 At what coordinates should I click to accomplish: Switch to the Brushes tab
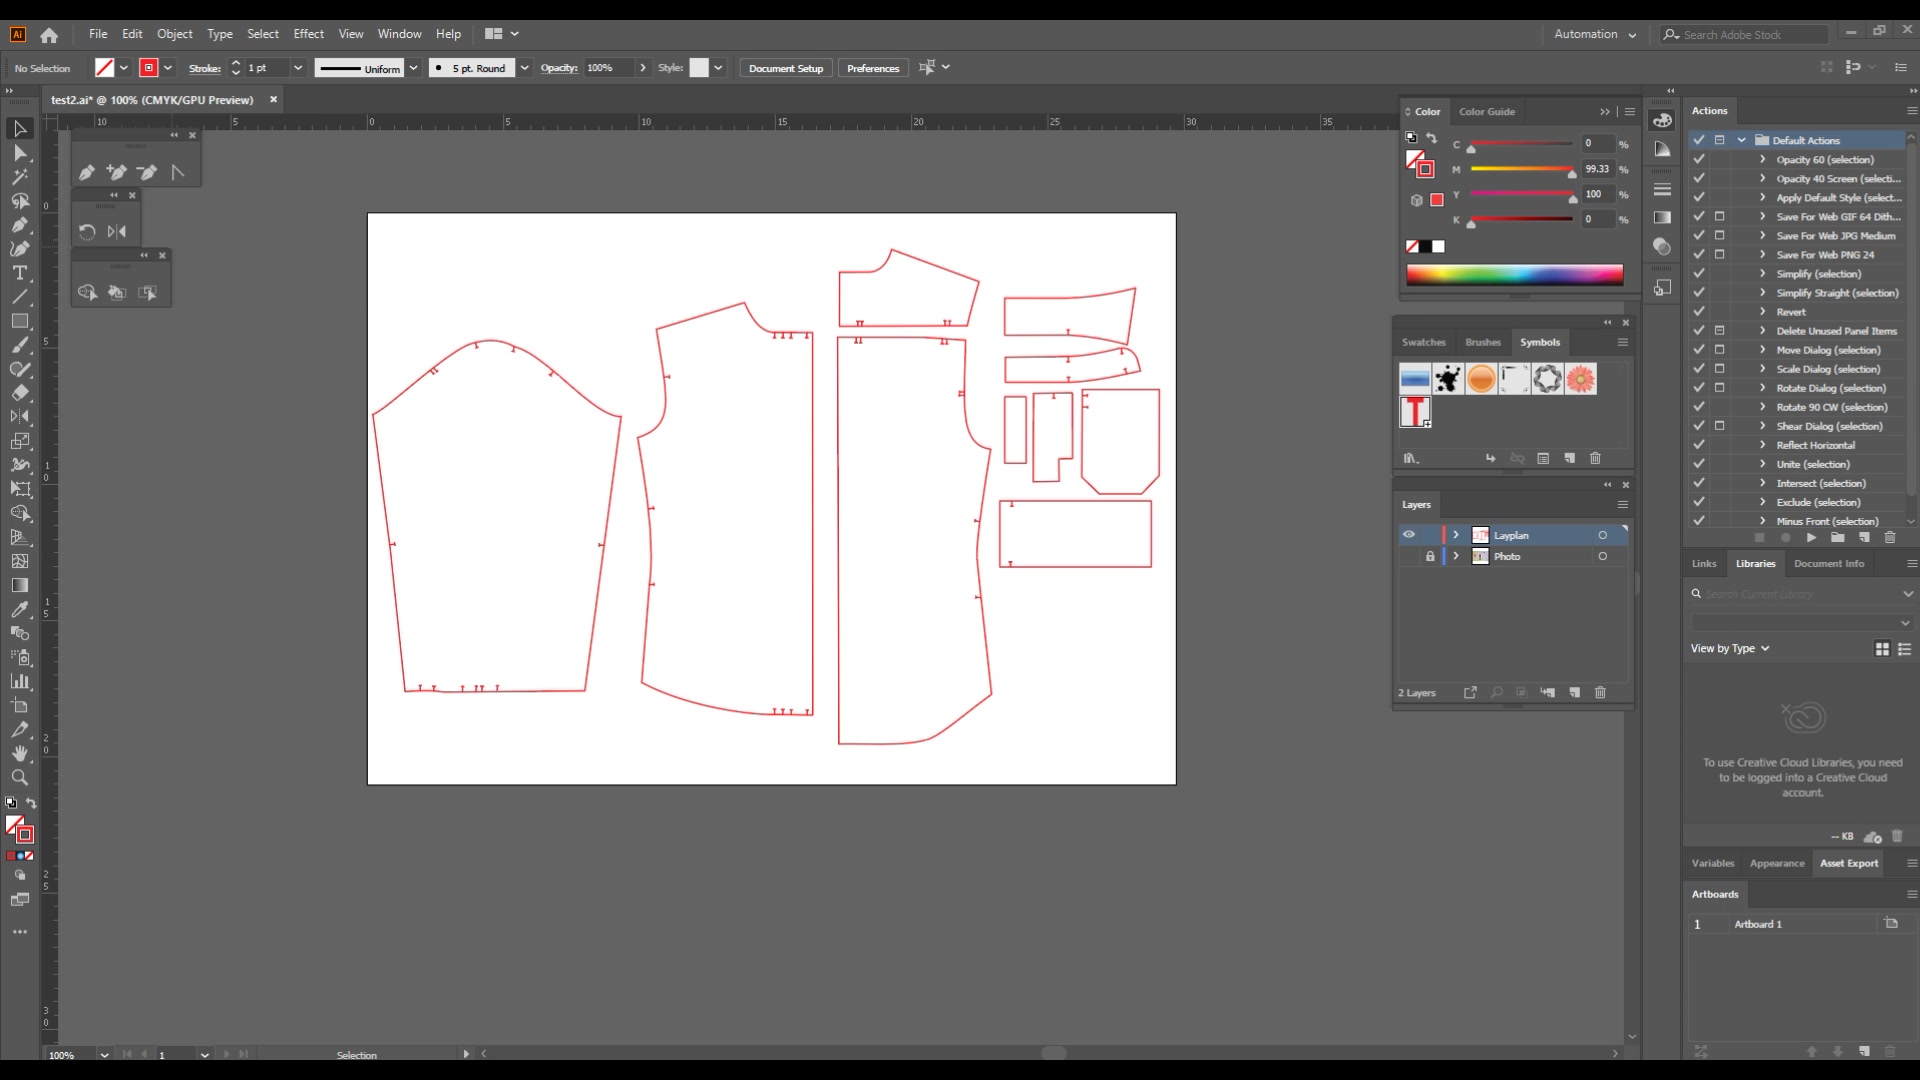point(1482,341)
